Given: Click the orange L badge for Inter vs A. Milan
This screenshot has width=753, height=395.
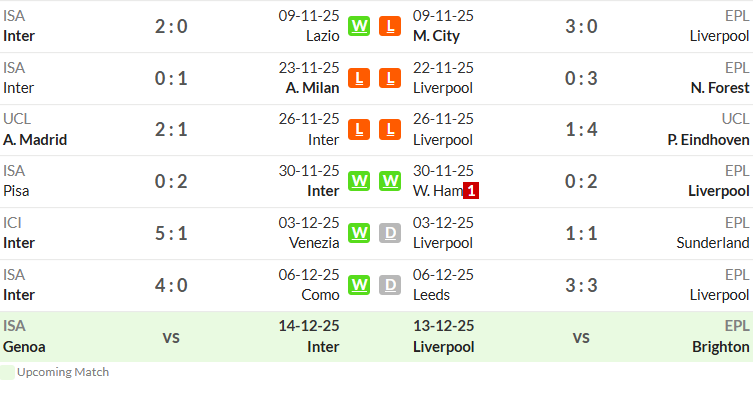Looking at the screenshot, I should 359,78.
